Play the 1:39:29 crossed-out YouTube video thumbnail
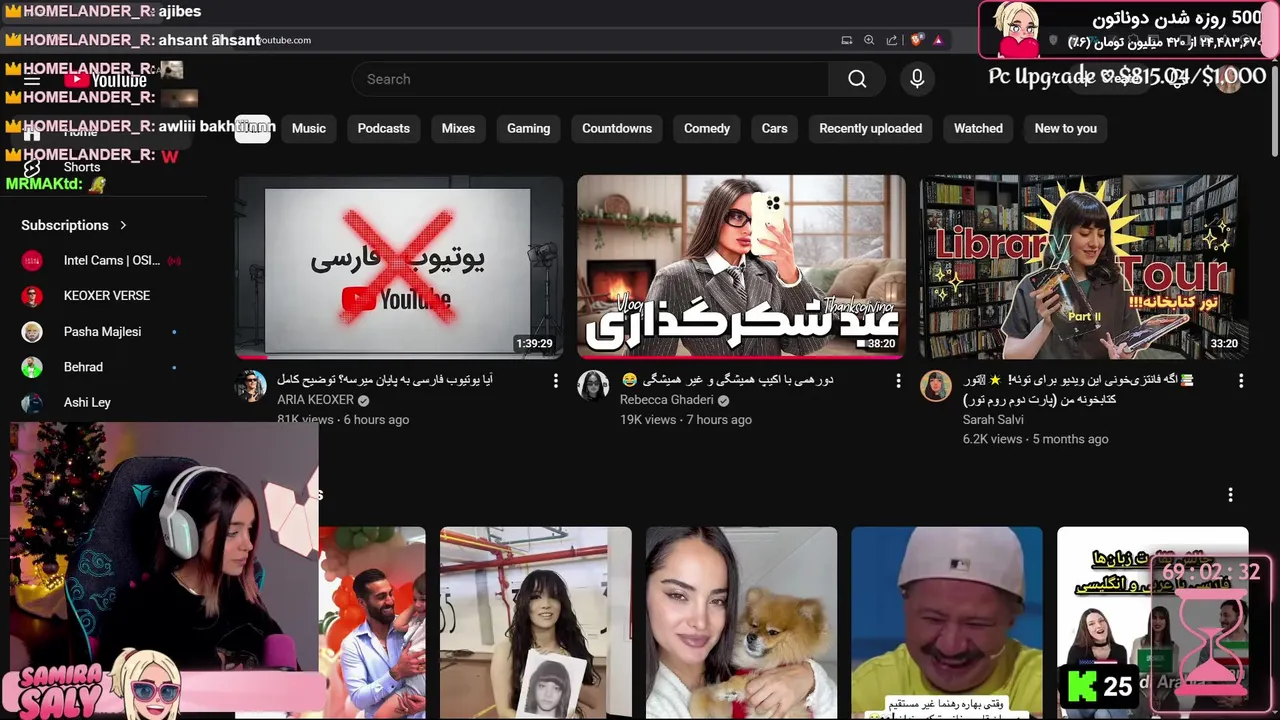Screen dimensions: 1280x720 pyautogui.click(x=399, y=267)
